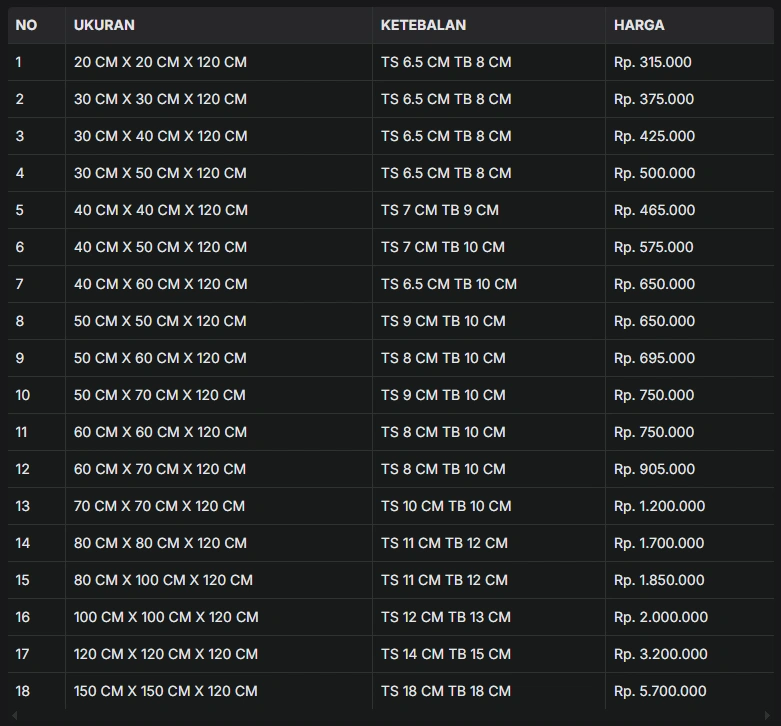
Task: Click the 70 CM X 70 CM X 120 CM cell
Action: [219, 506]
